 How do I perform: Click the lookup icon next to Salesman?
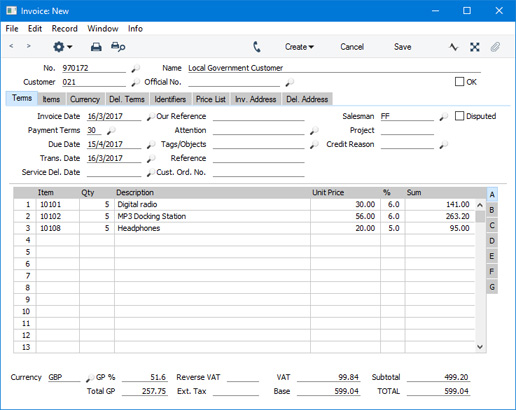[x=444, y=116]
